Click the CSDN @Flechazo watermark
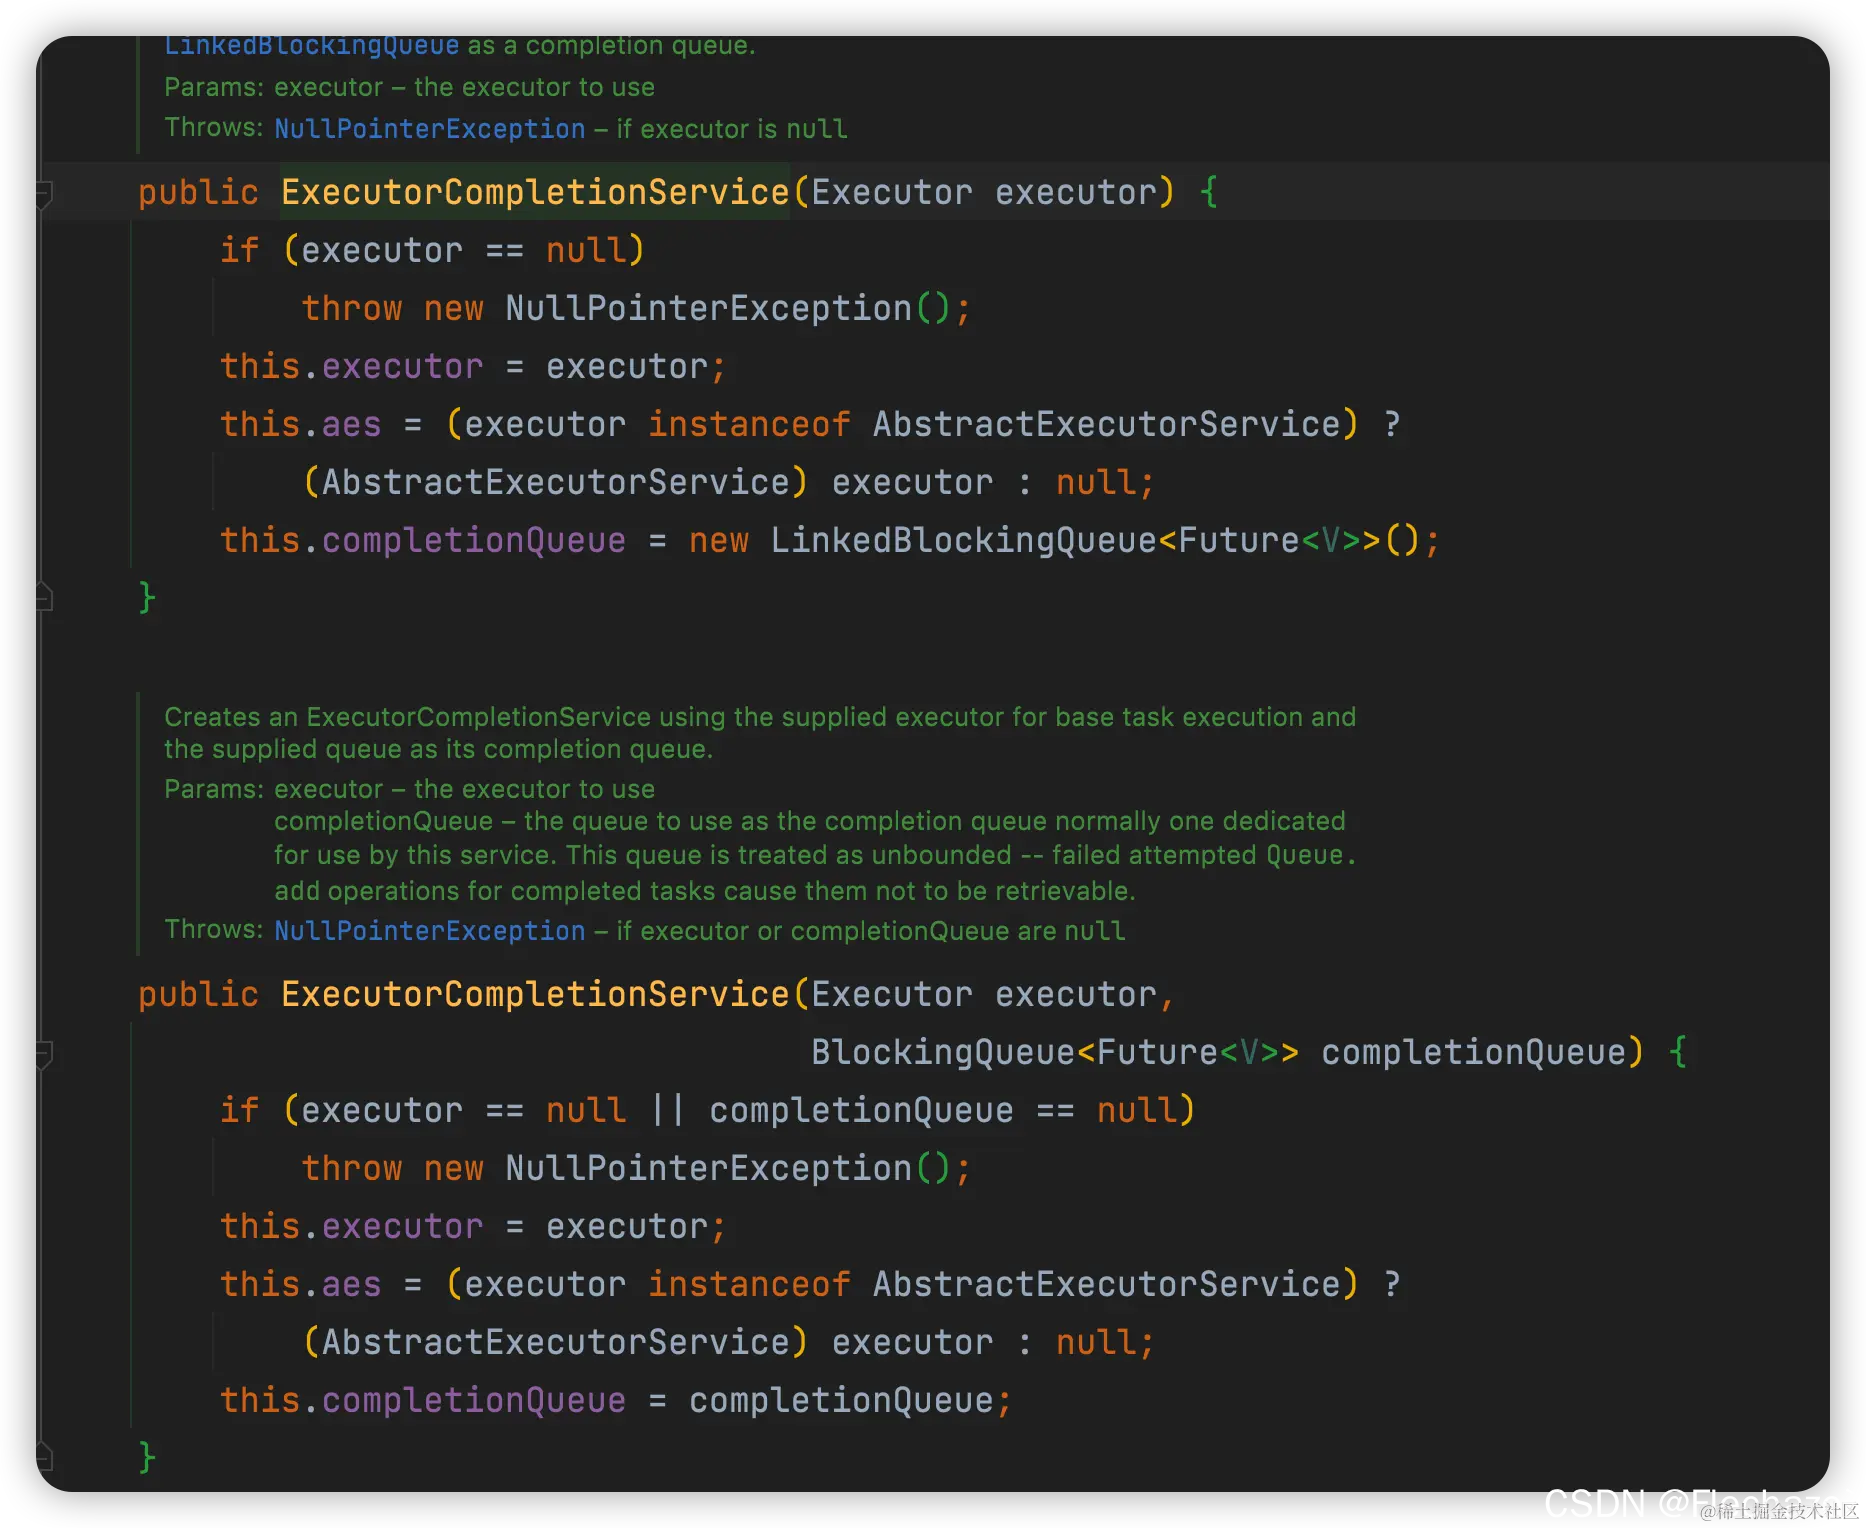Image resolution: width=1866 pixels, height=1528 pixels. [x=1690, y=1502]
